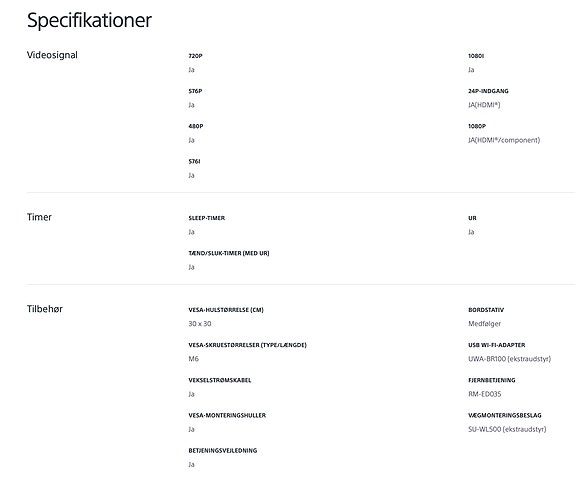The width and height of the screenshot is (575, 477).
Task: Click the 24P-INDGANG specification label
Action: pyautogui.click(x=488, y=91)
